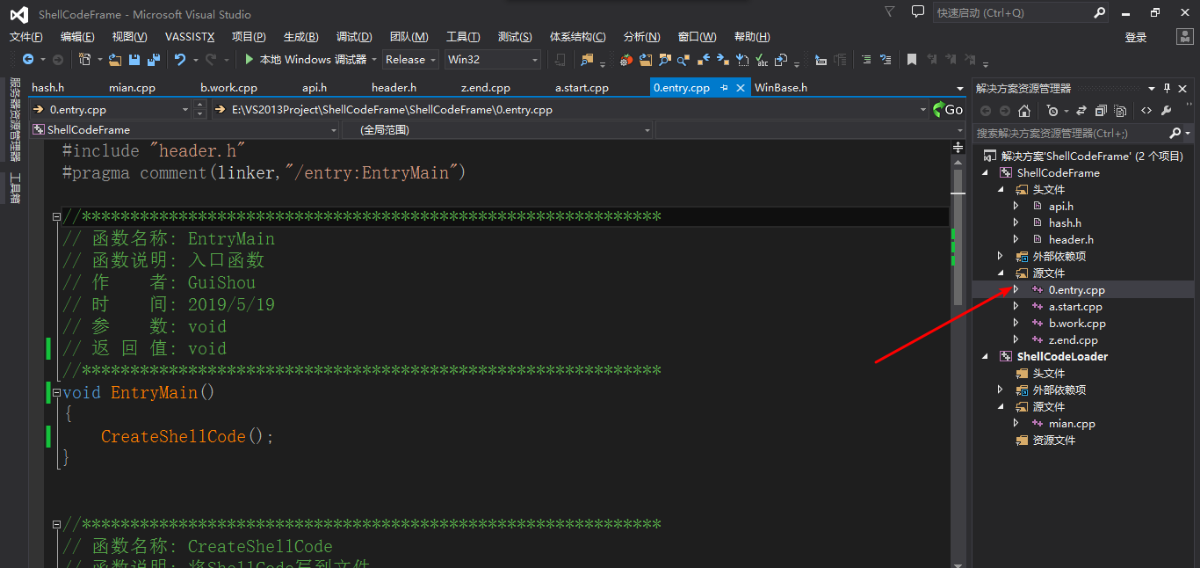Click Collapse All icon in Solution Explorer

[x=1101, y=111]
